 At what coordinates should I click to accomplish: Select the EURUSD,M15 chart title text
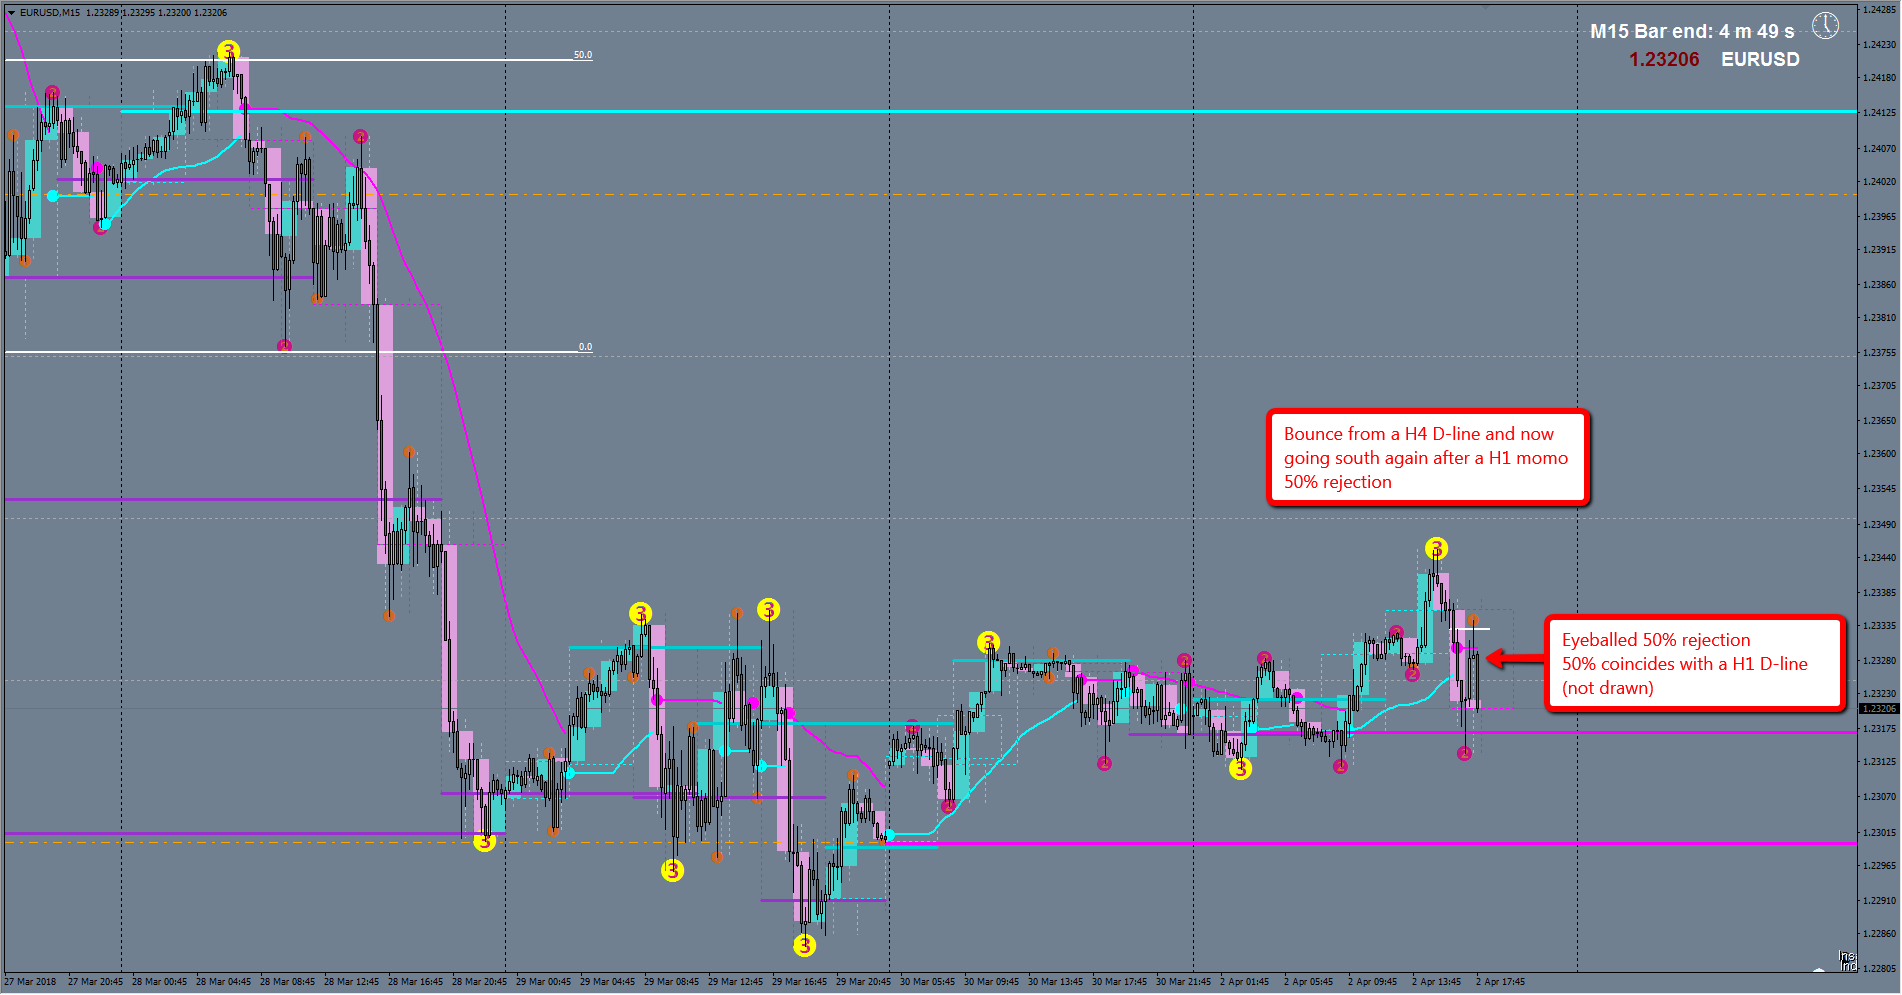tap(50, 13)
